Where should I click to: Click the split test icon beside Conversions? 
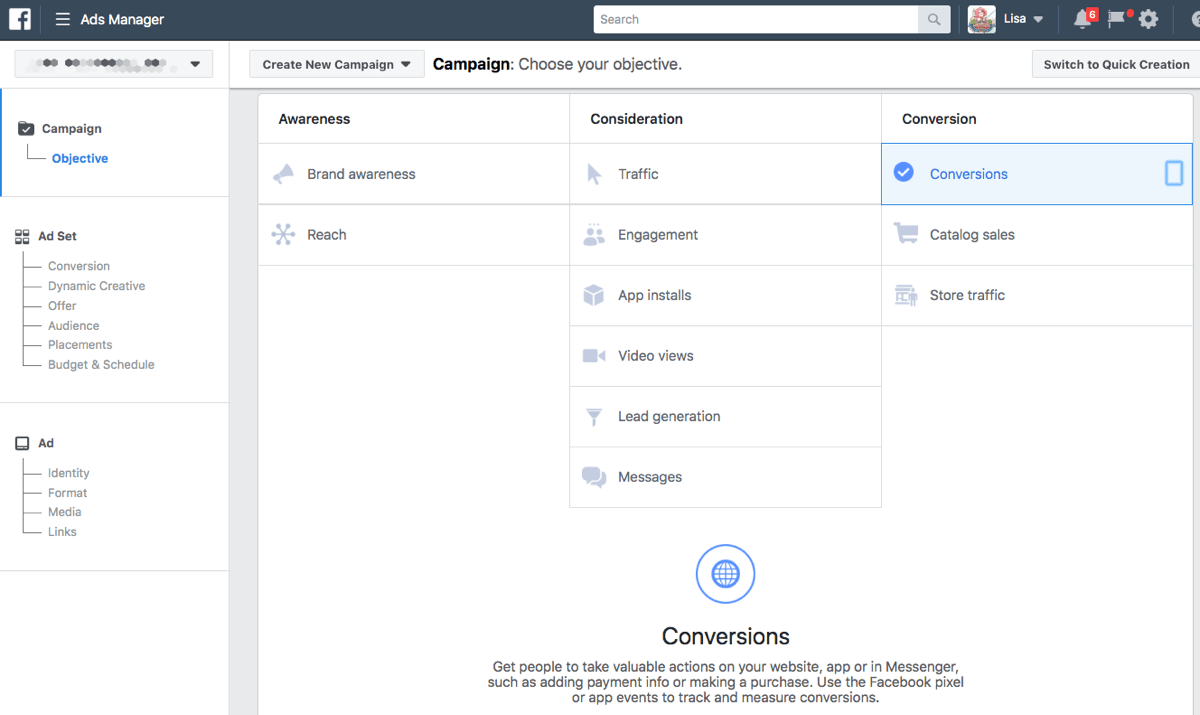[1172, 172]
